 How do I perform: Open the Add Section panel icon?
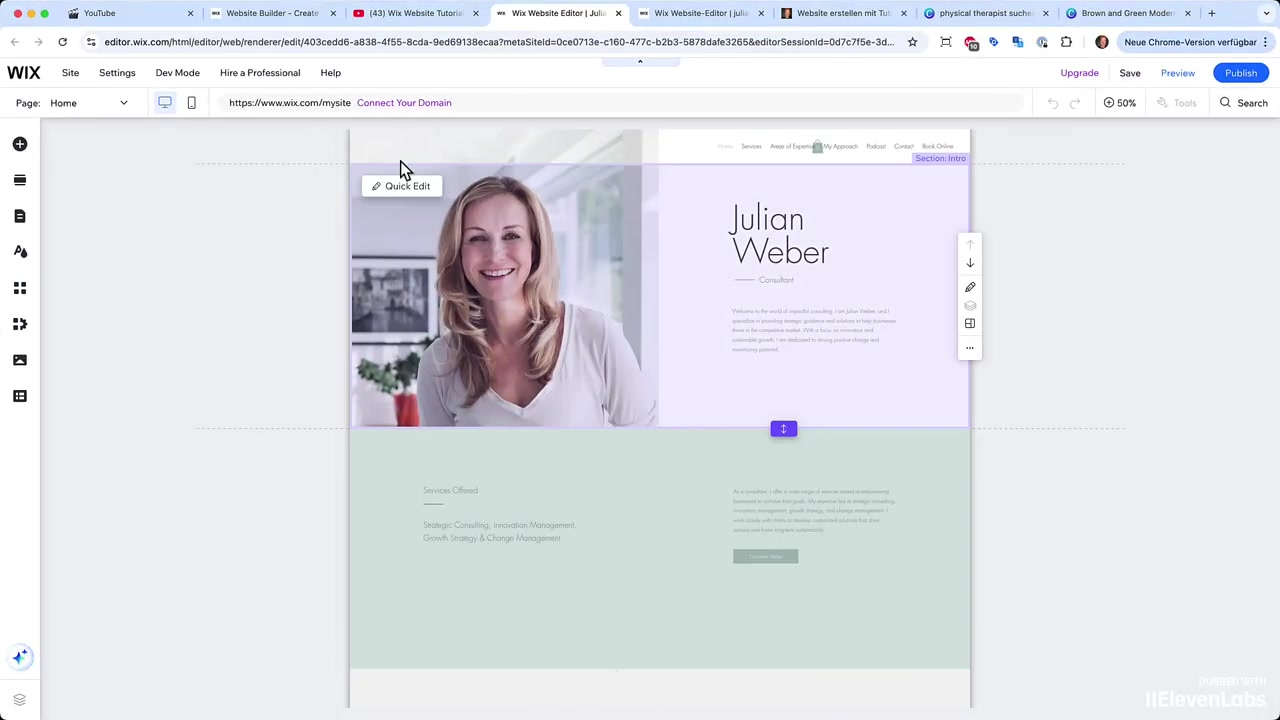coord(20,180)
